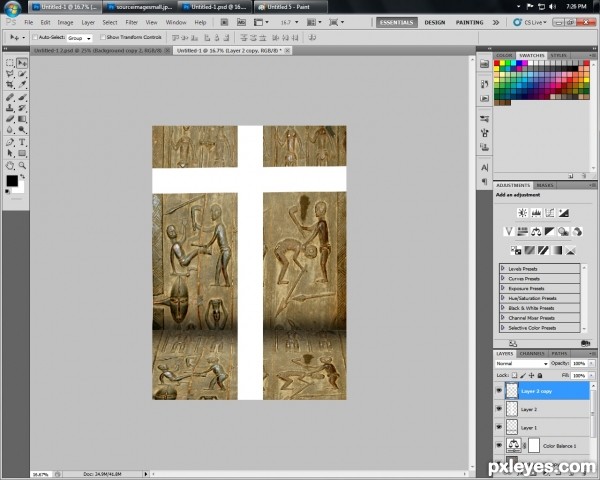Open the Fill value dropdown arrow

point(592,376)
